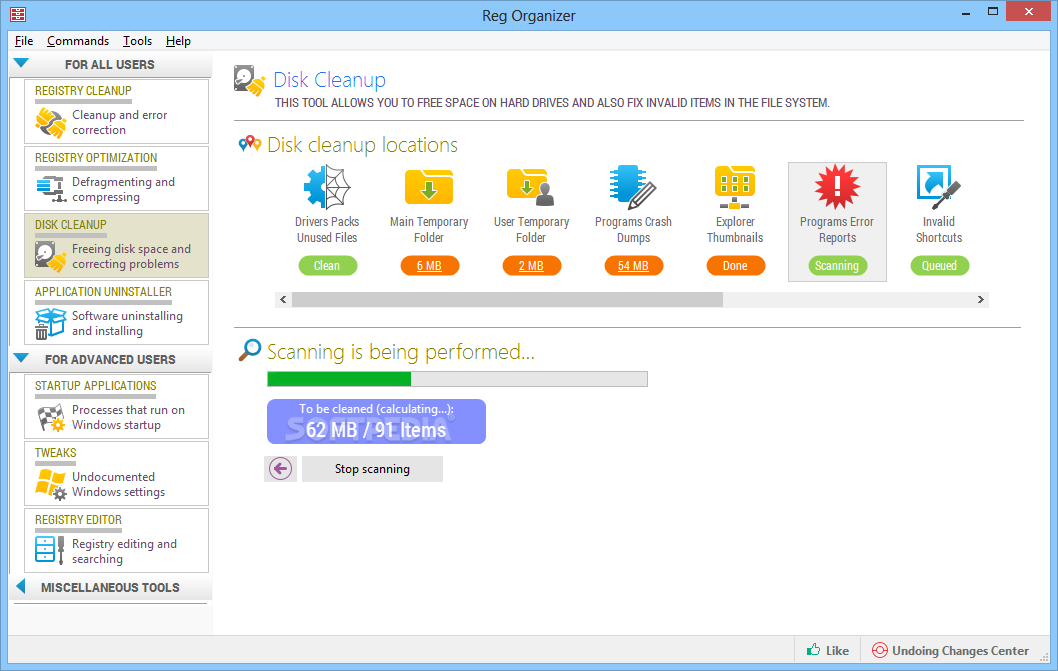Click the resize grip in status bar corner
Image resolution: width=1058 pixels, height=671 pixels.
point(1045,656)
